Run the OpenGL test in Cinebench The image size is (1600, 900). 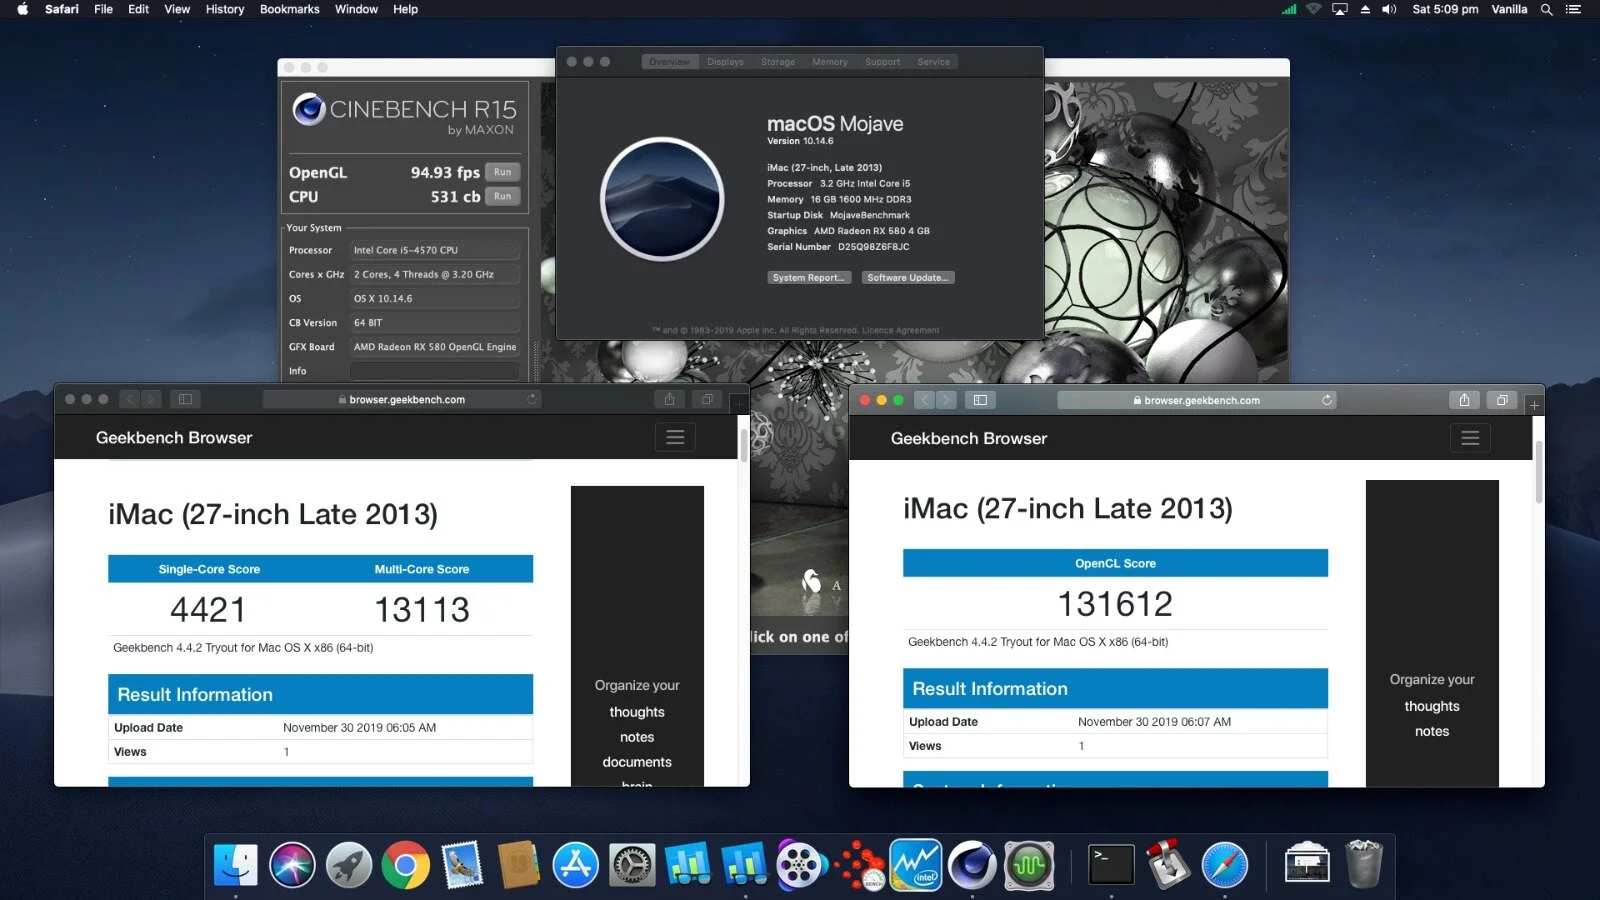pyautogui.click(x=503, y=172)
